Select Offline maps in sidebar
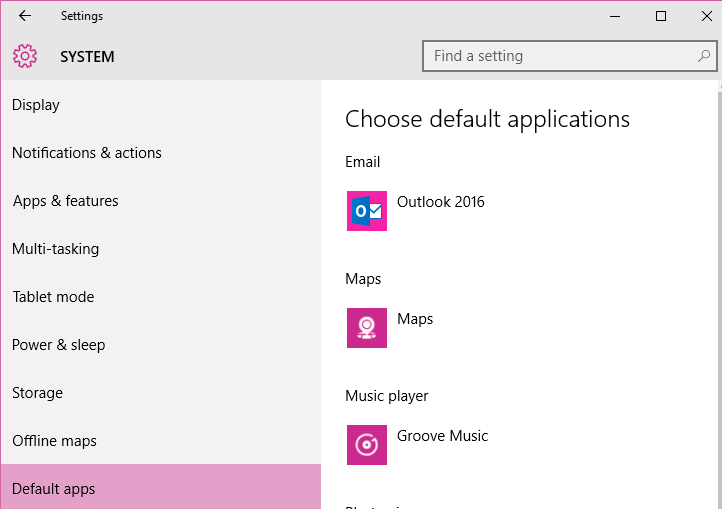 click(x=54, y=441)
